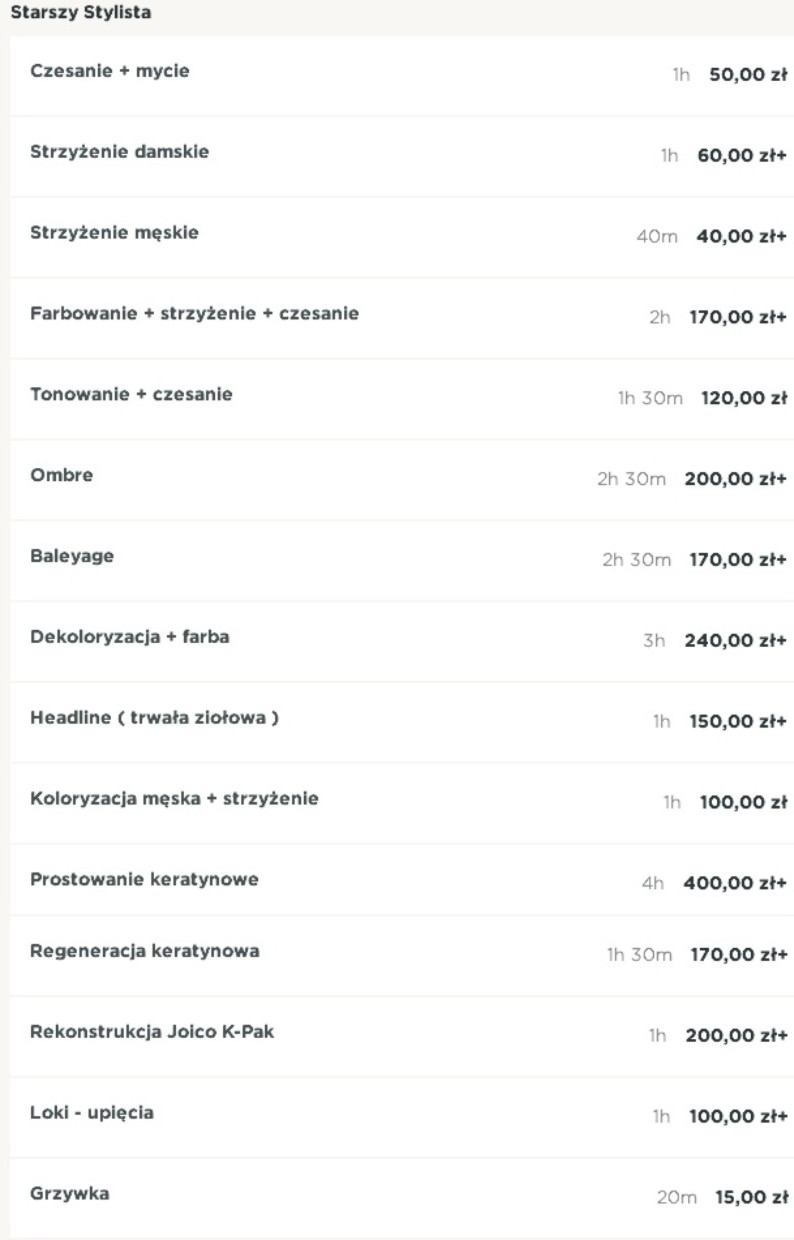Click the 50,00 zł price

coord(748,75)
